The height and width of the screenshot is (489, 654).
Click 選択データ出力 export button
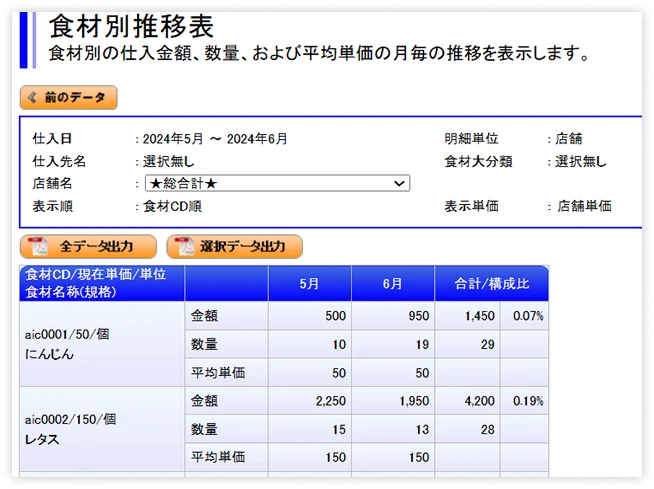pos(234,247)
